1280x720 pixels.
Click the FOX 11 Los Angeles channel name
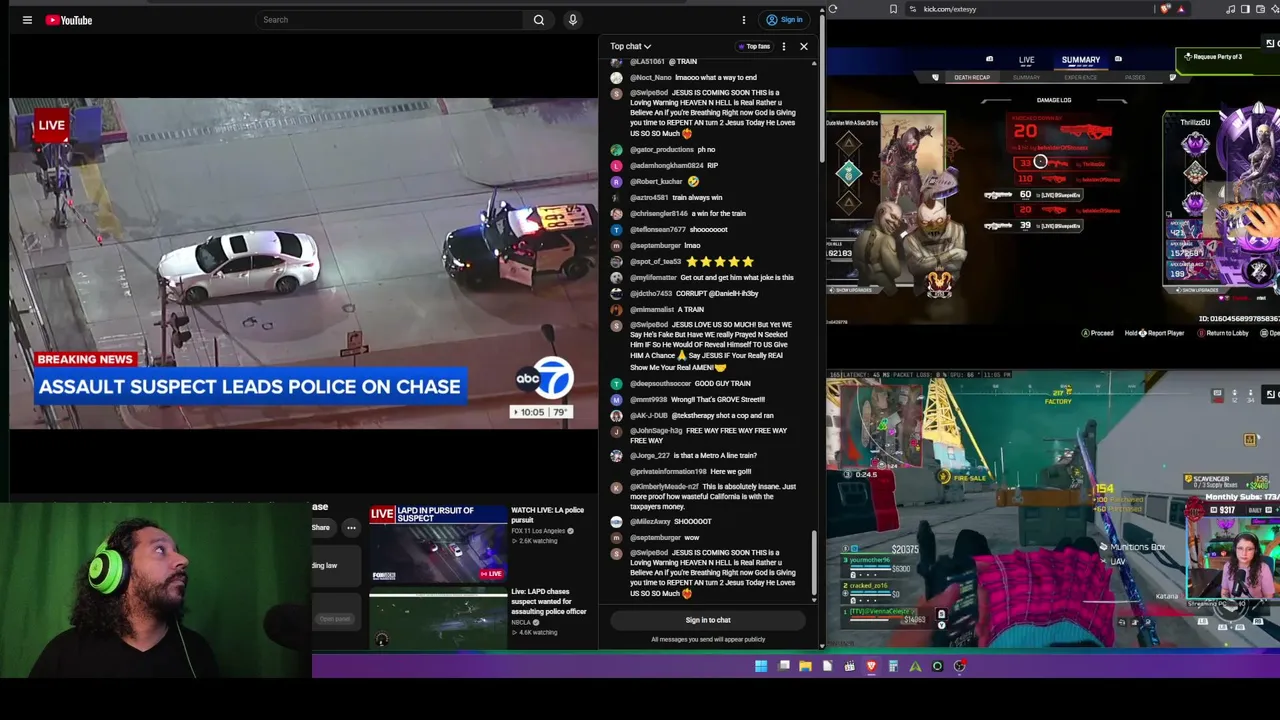[x=538, y=531]
